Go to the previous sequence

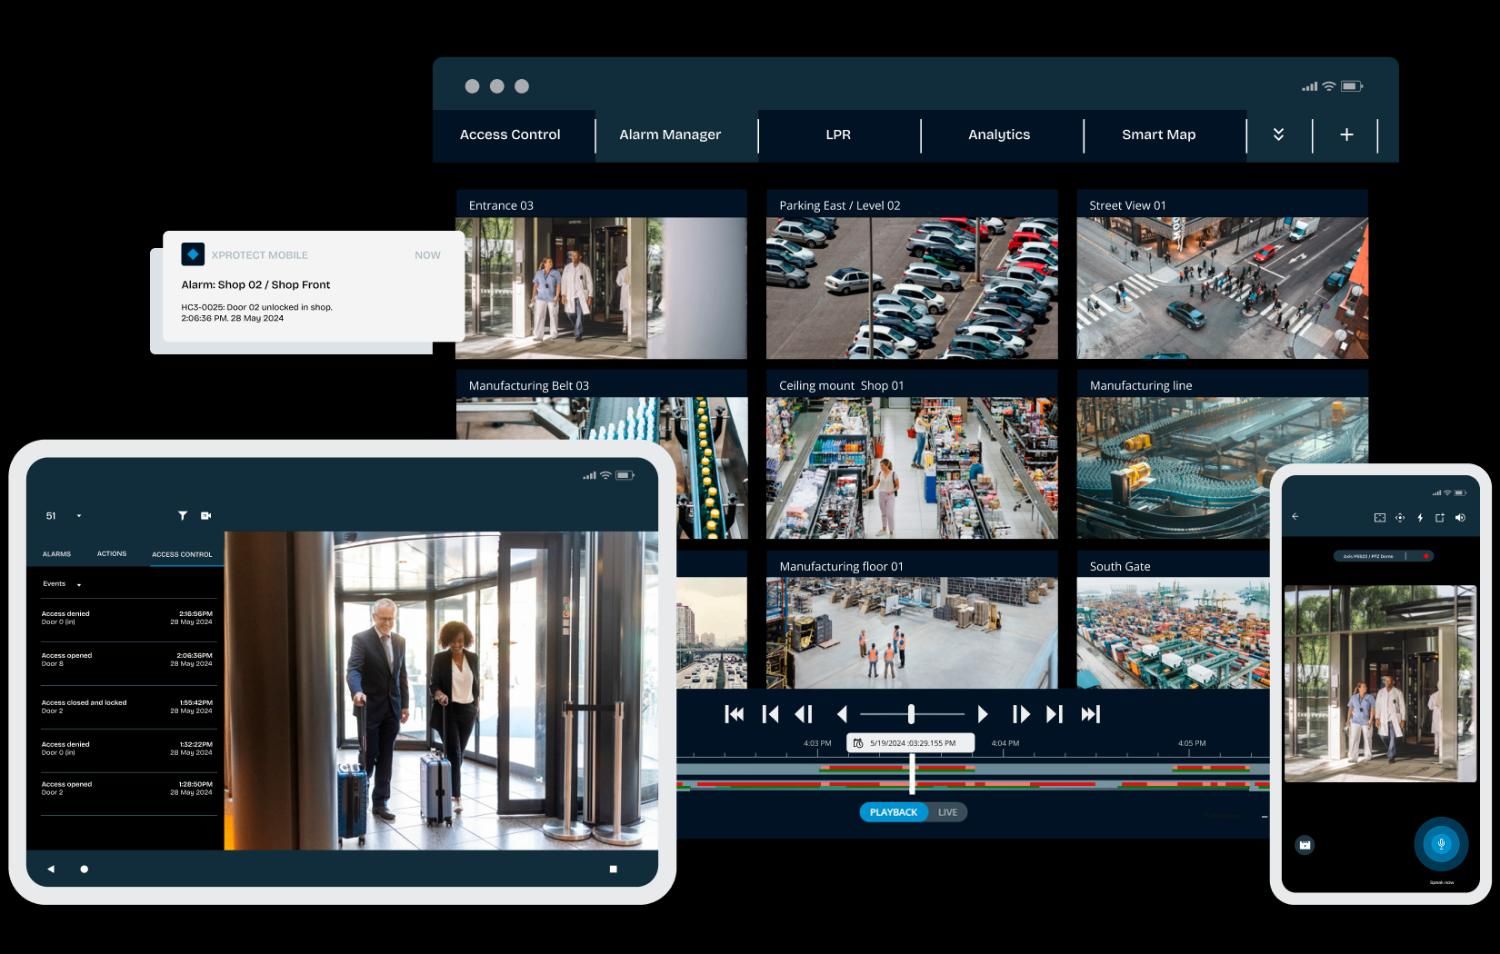770,714
